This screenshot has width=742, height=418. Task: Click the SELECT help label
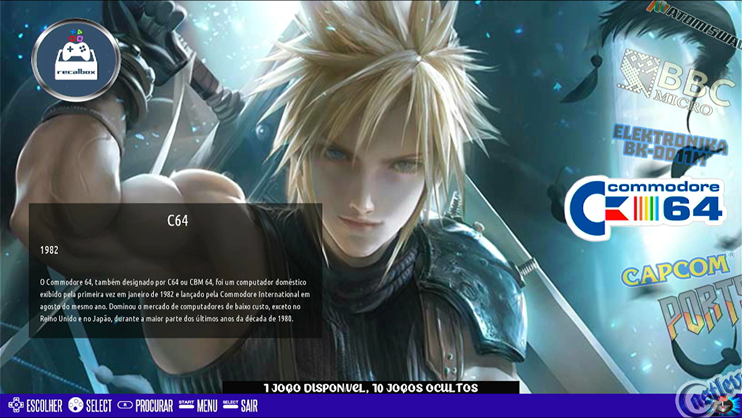pyautogui.click(x=99, y=406)
